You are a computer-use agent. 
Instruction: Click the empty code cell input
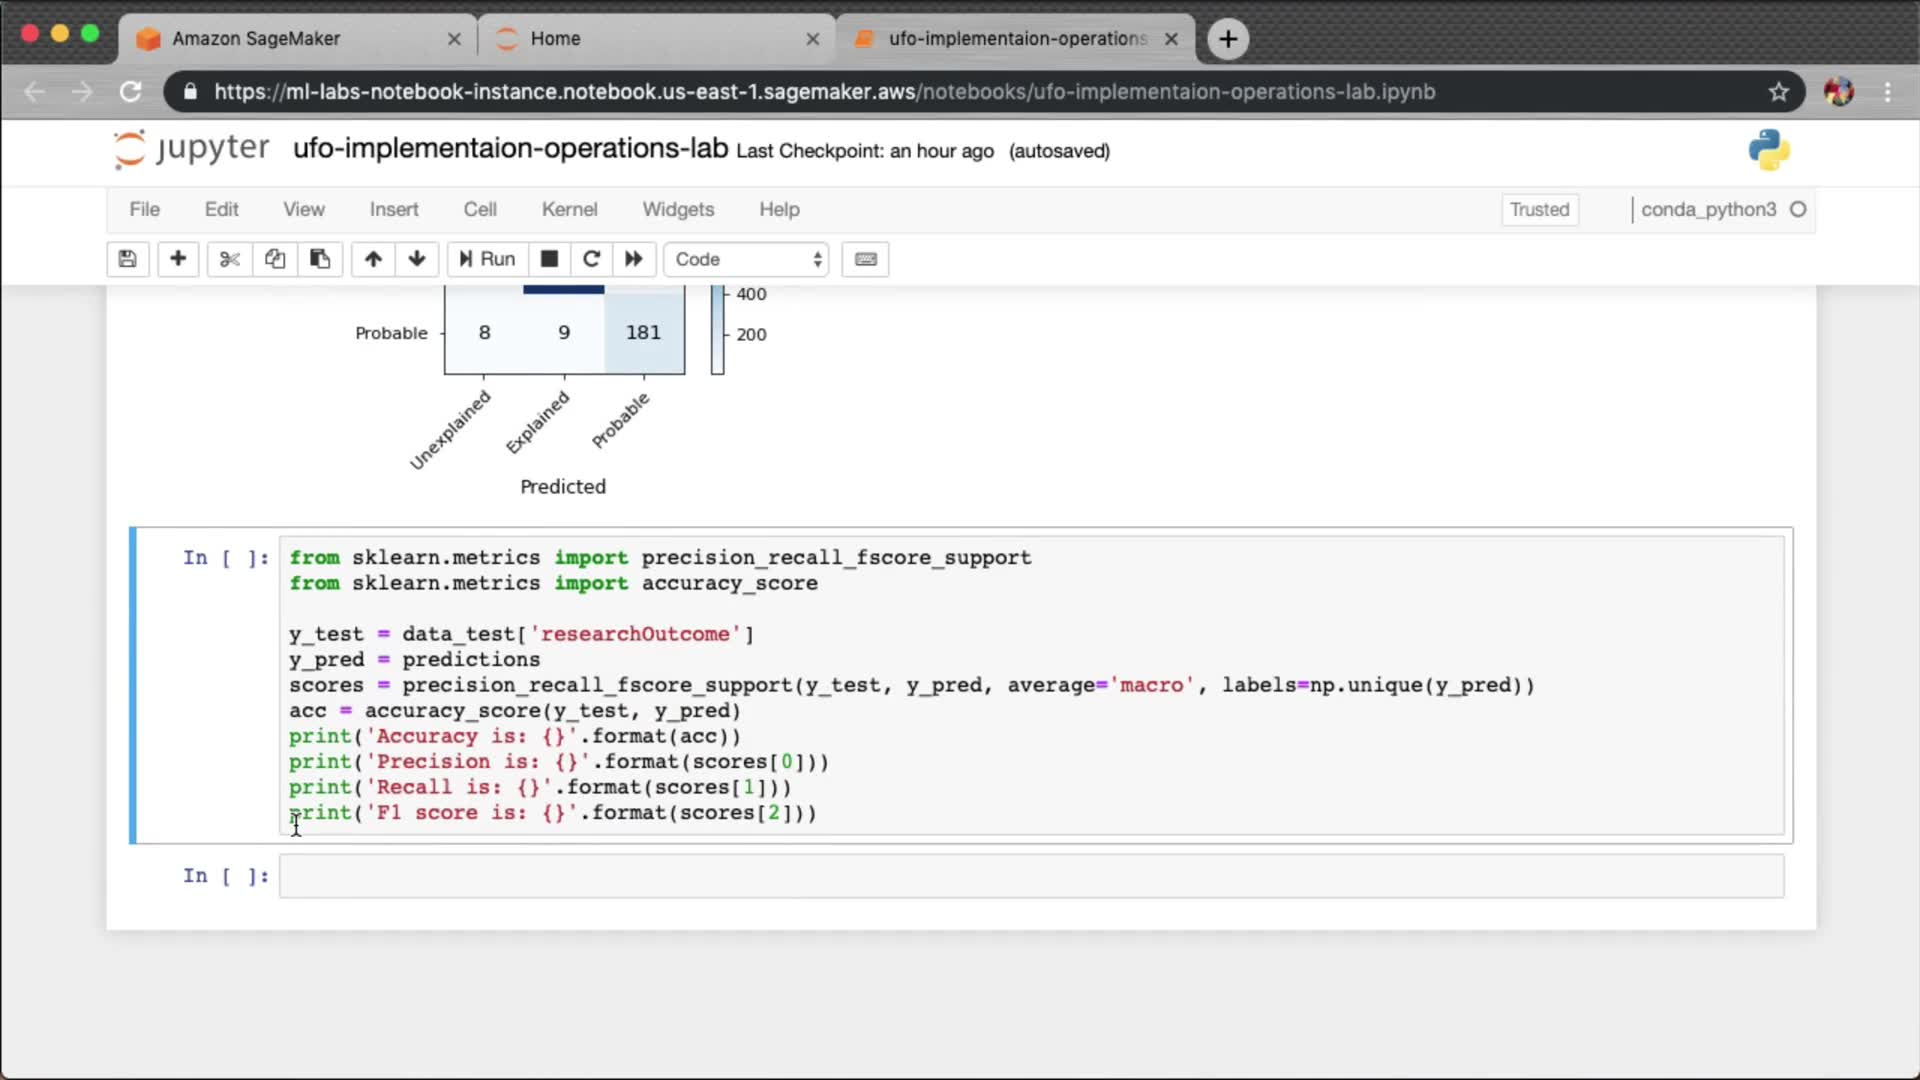coord(1030,876)
